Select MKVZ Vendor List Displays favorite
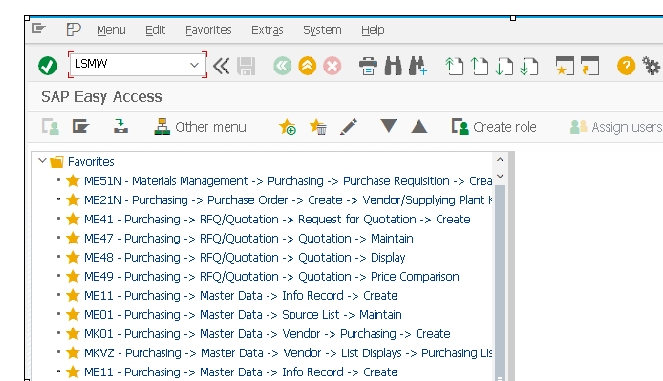Image resolution: width=663 pixels, height=381 pixels. [x=288, y=353]
